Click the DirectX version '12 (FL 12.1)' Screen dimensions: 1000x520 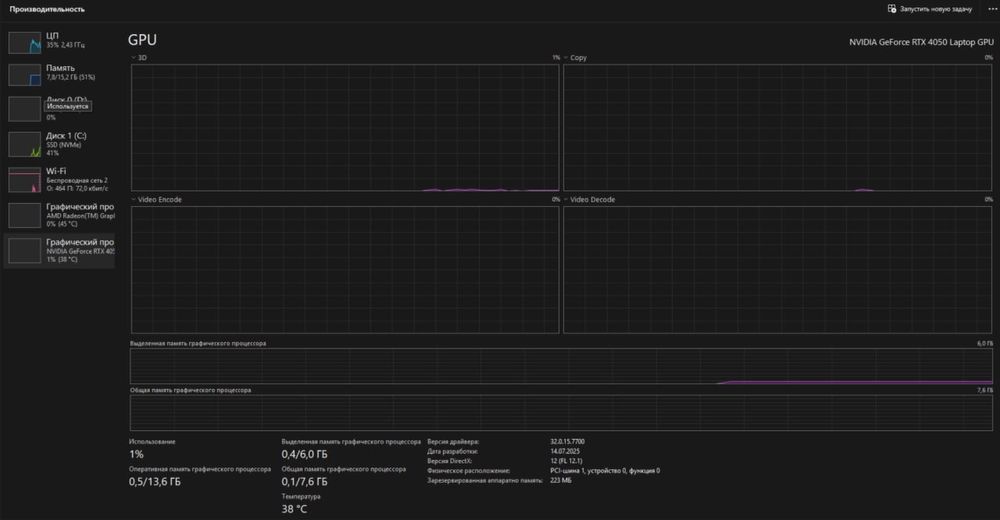(566, 461)
